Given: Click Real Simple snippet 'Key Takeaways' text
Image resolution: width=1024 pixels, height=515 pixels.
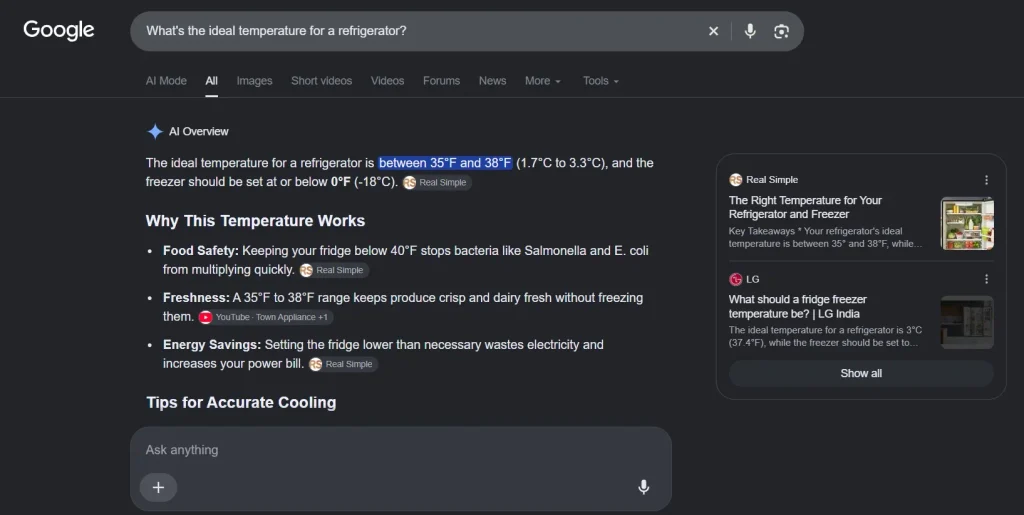Looking at the screenshot, I should (825, 238).
